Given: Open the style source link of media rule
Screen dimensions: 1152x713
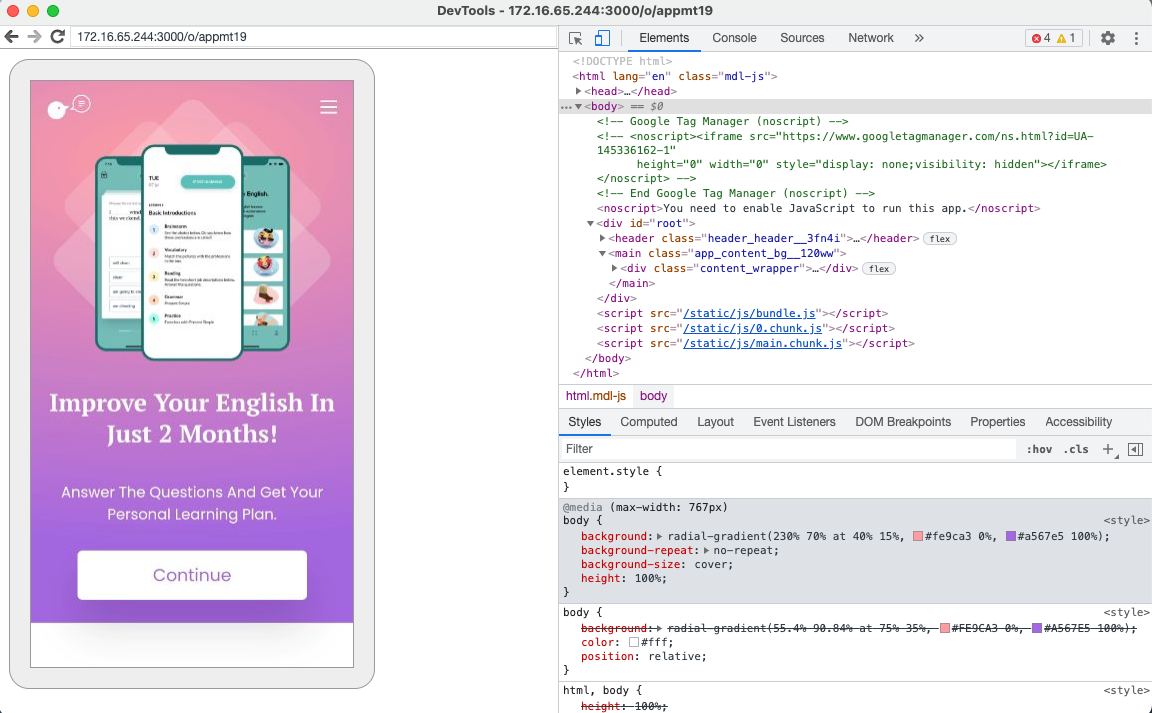Looking at the screenshot, I should click(1126, 520).
